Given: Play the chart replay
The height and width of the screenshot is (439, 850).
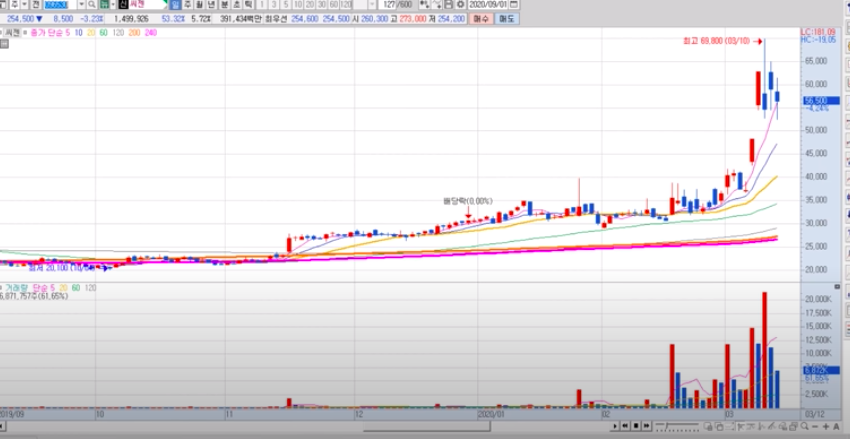Looking at the screenshot, I should [615, 426].
